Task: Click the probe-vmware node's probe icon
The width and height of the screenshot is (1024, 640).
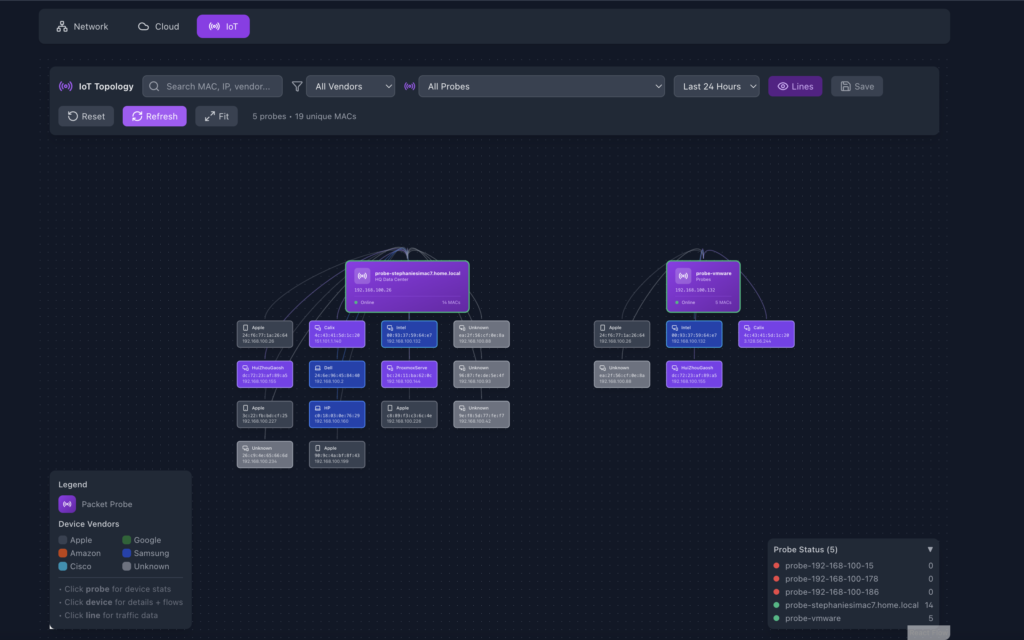Action: (683, 275)
